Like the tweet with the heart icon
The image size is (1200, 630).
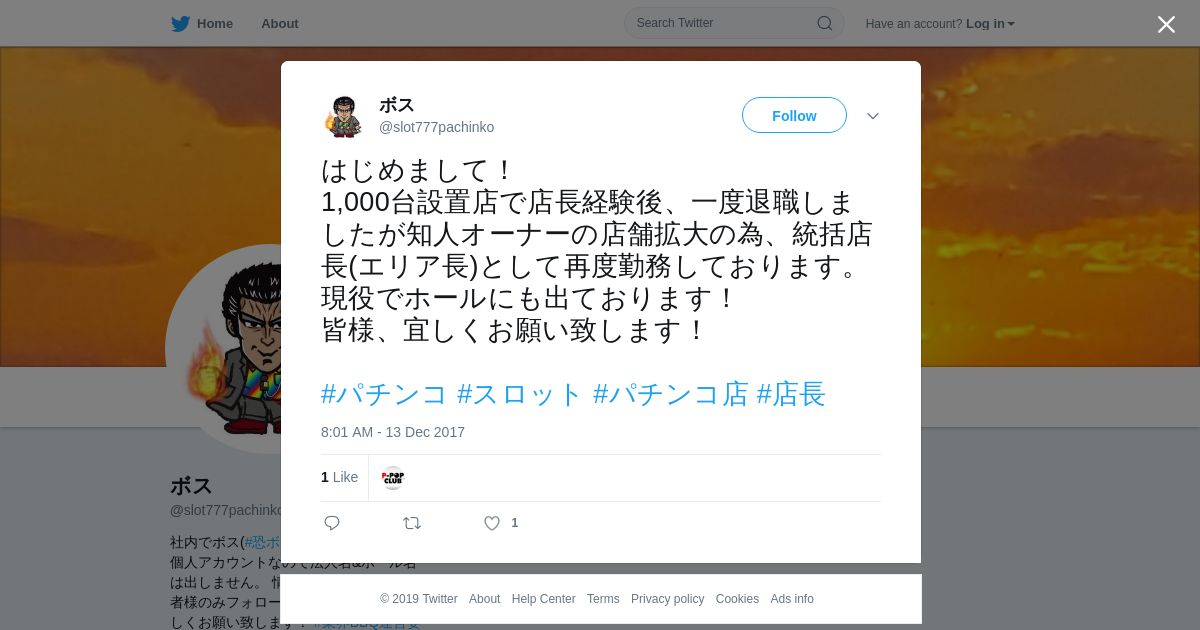[491, 523]
